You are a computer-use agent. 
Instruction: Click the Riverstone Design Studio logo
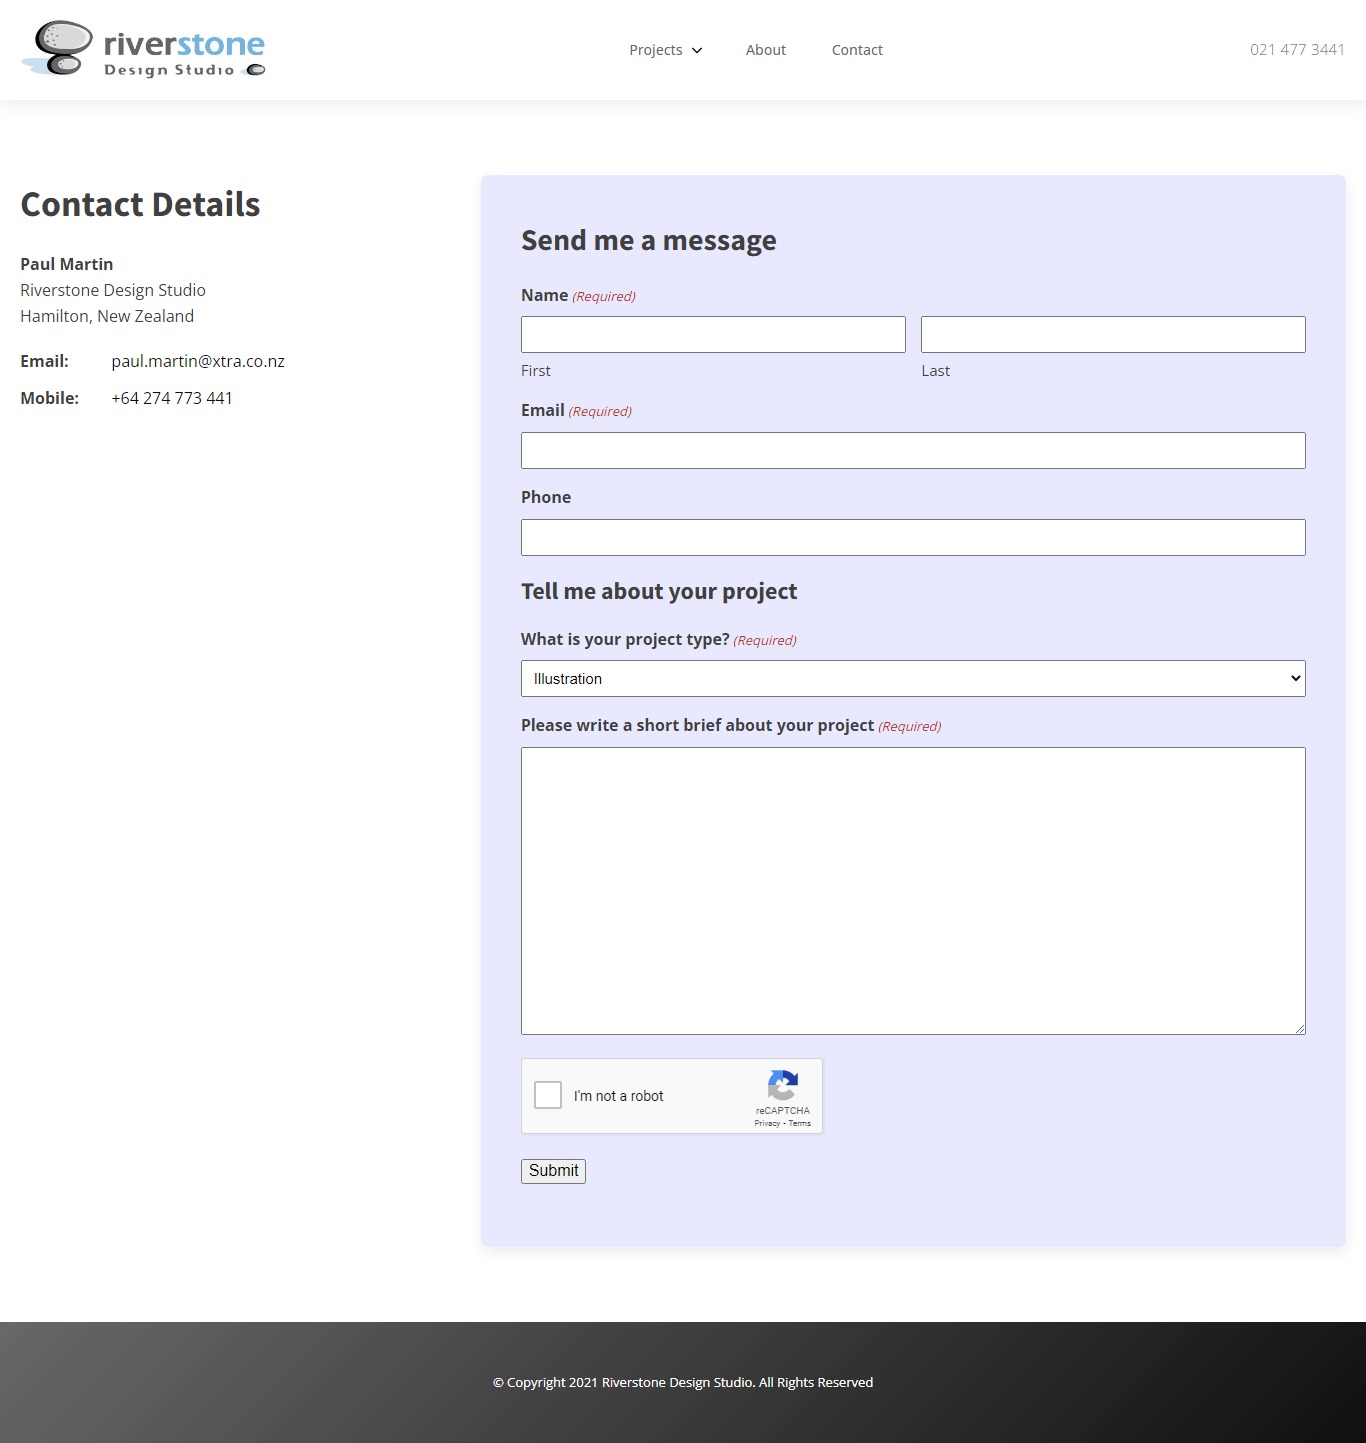[x=143, y=48]
